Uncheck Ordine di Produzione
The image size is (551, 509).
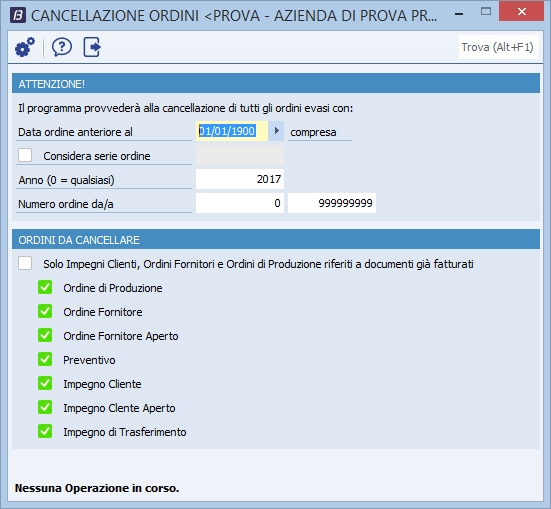coord(45,287)
